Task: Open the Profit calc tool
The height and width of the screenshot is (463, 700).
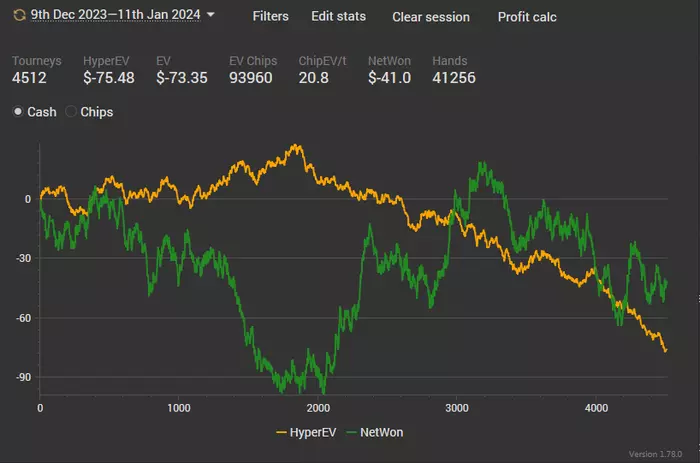Action: pos(527,17)
